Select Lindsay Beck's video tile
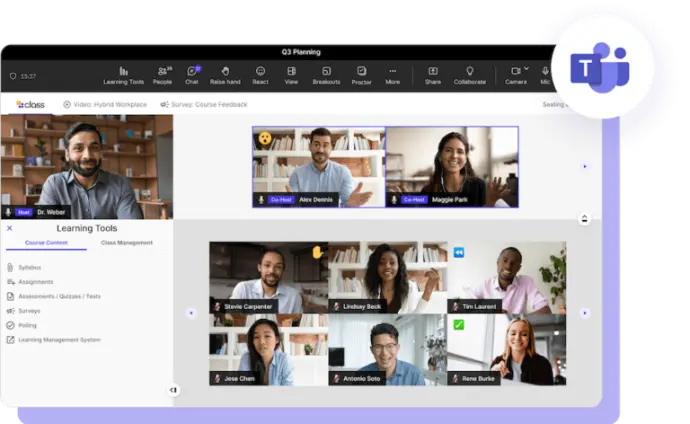690x424 pixels. (x=387, y=278)
